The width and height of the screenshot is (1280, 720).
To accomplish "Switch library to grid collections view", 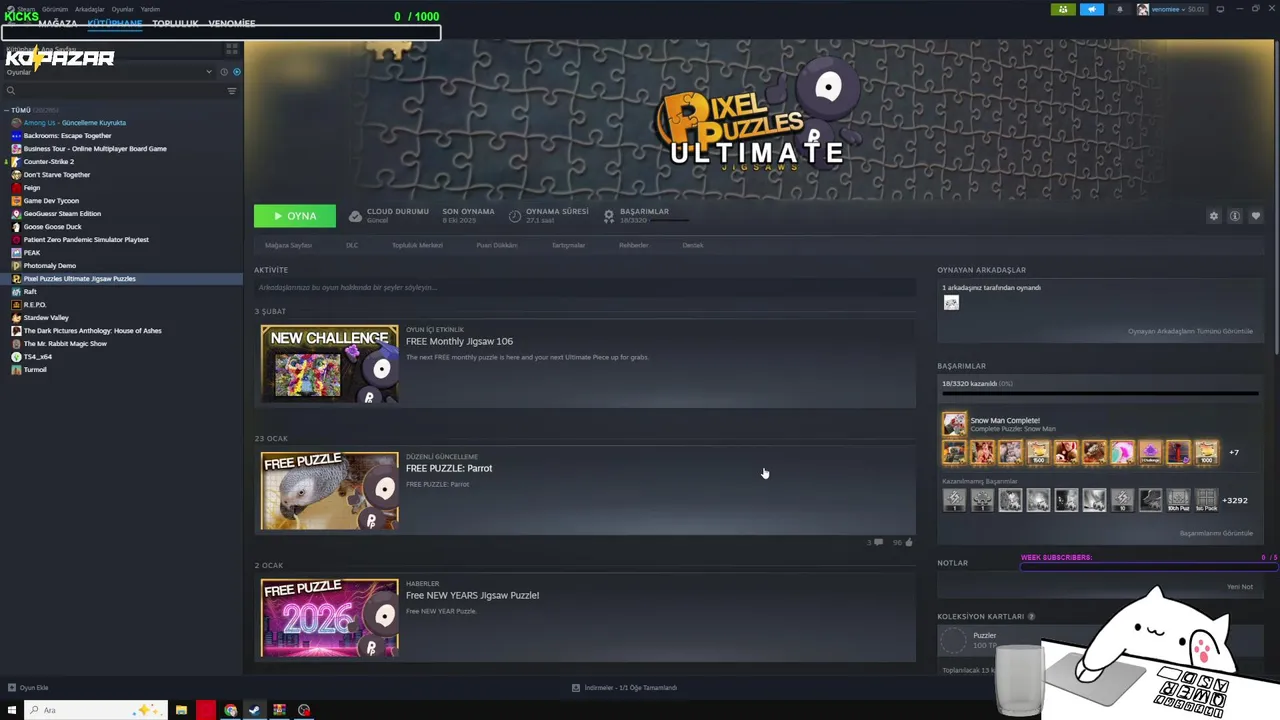I will coord(232,48).
